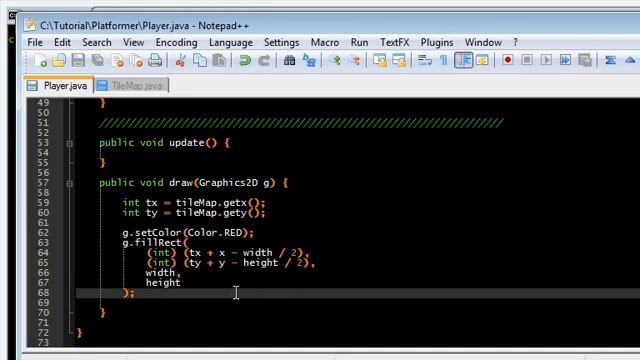Click the Print toolbar icon
Screen dimensions: 640x360
[x=155, y=61]
